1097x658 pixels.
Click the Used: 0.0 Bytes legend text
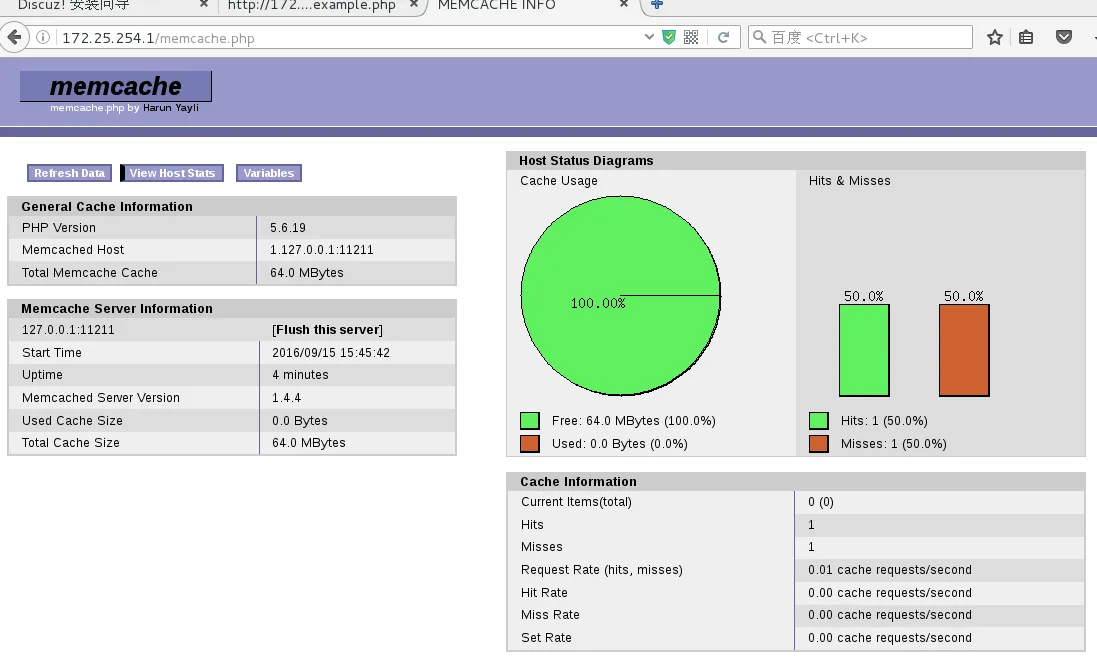pos(619,443)
